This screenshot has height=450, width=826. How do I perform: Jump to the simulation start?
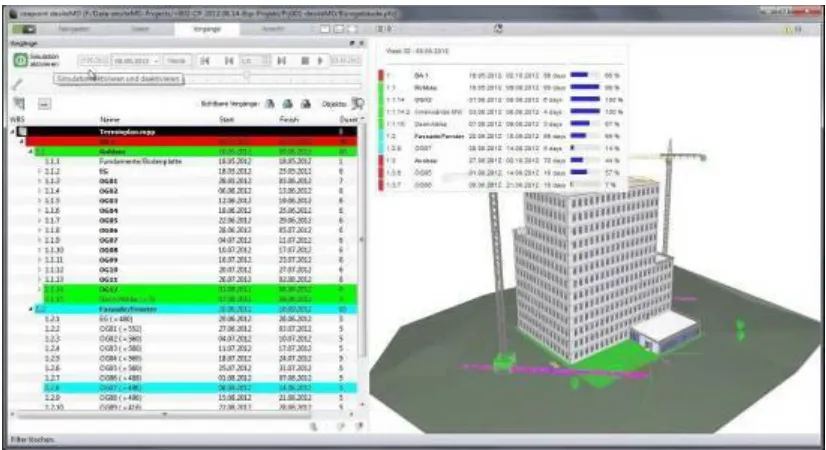[205, 61]
